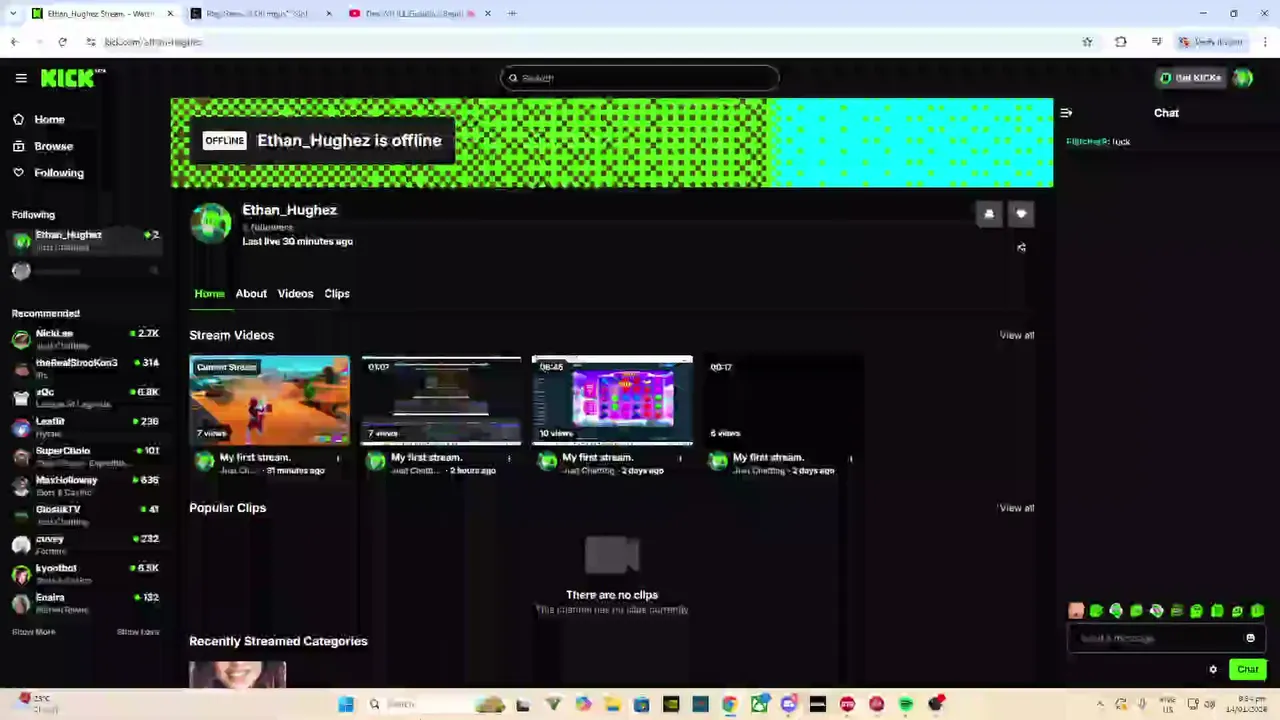Open options for the 31 minutes ago video
This screenshot has height=720, width=1280.
[338, 459]
